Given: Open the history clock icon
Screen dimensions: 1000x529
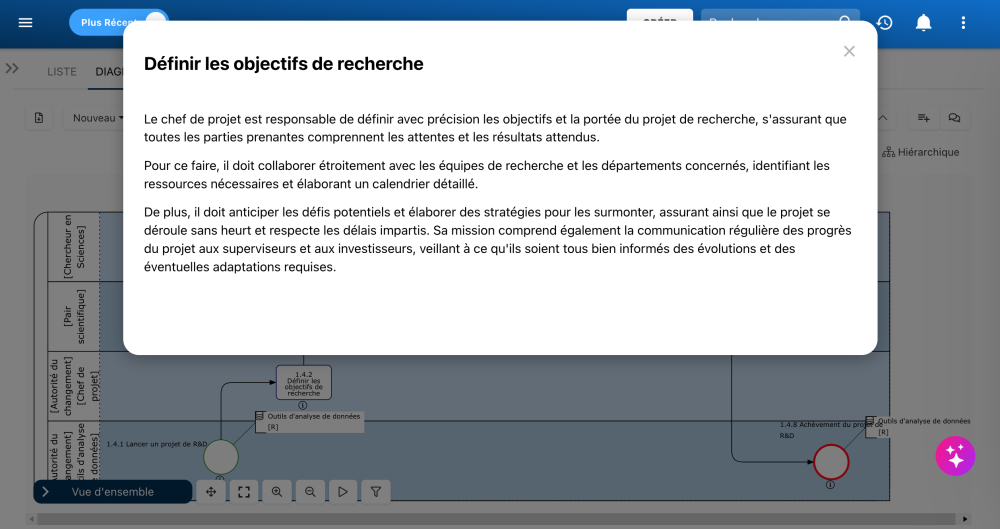Looking at the screenshot, I should [x=885, y=23].
